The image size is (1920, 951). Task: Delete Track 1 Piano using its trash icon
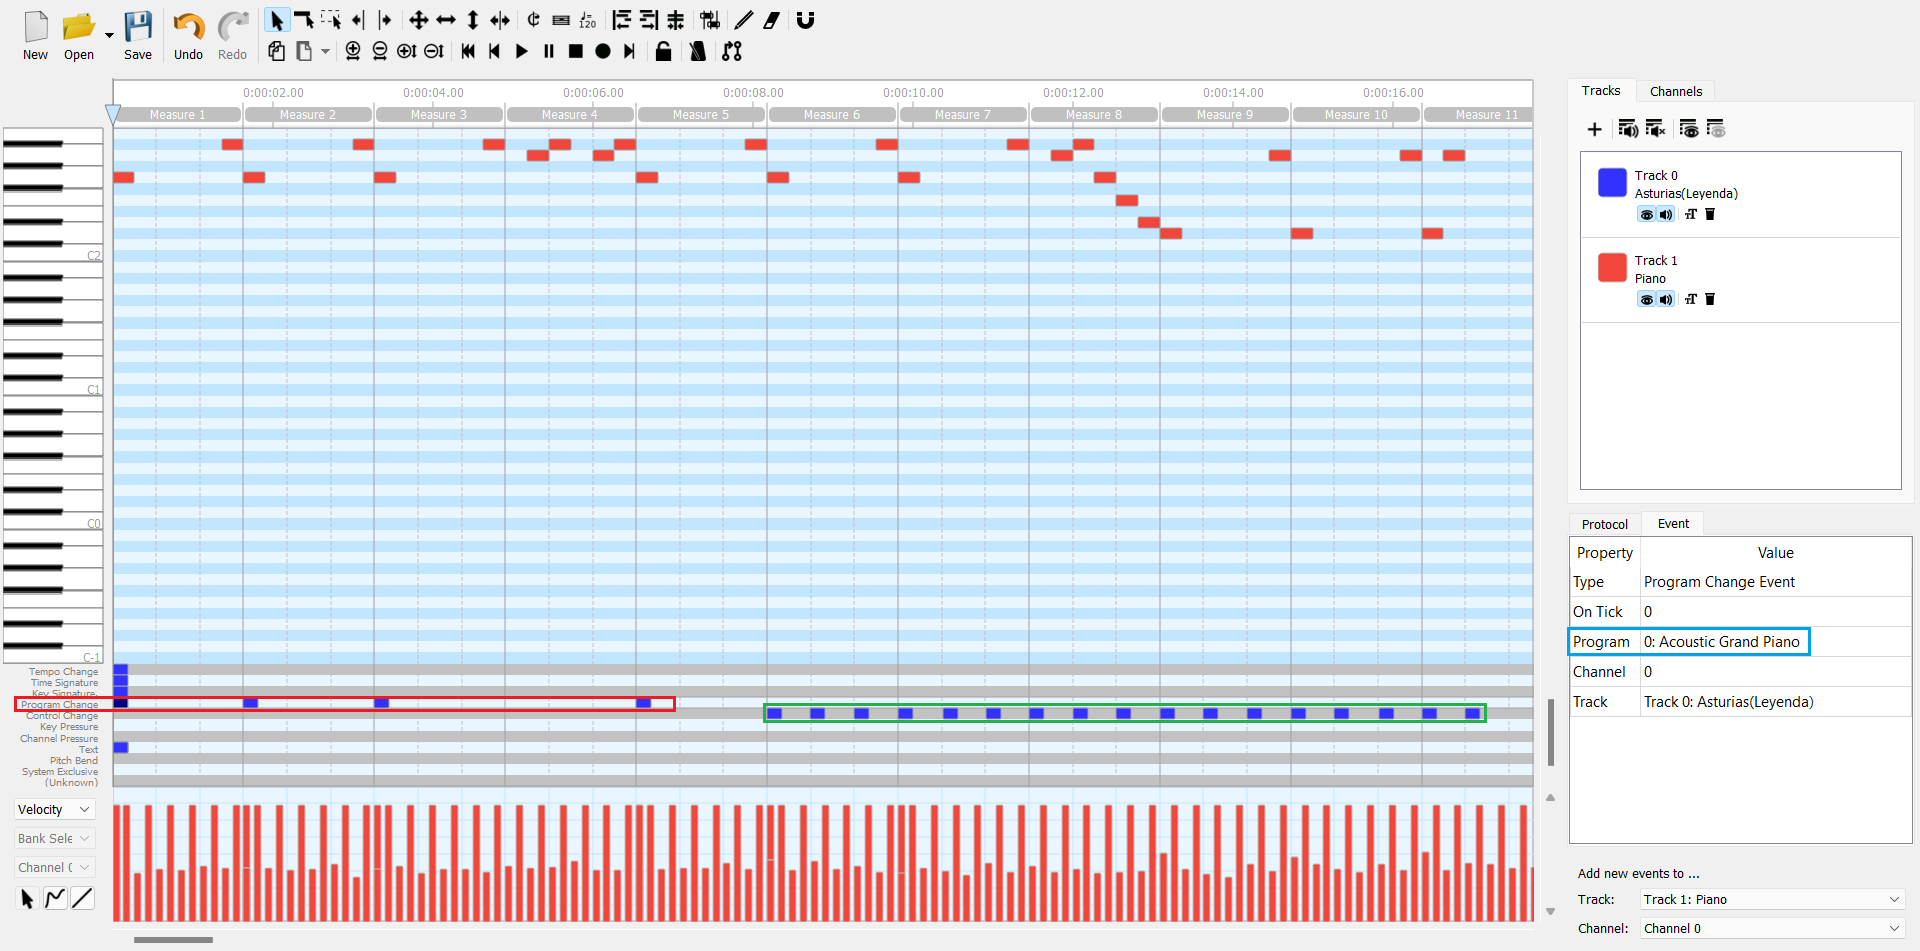tap(1709, 299)
